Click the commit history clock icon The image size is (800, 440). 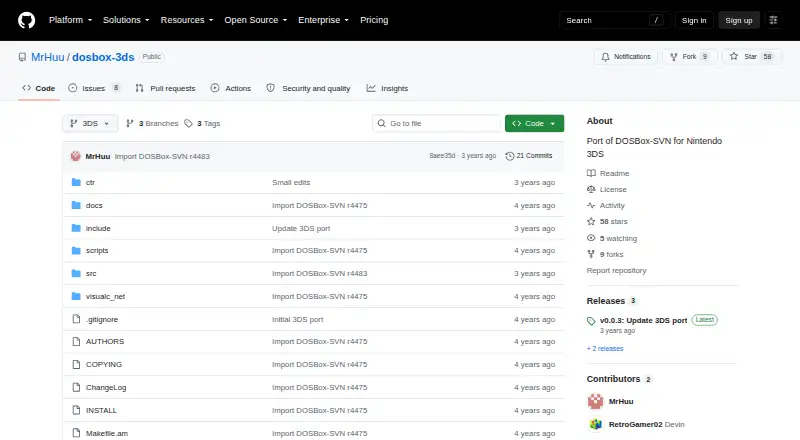coord(509,156)
